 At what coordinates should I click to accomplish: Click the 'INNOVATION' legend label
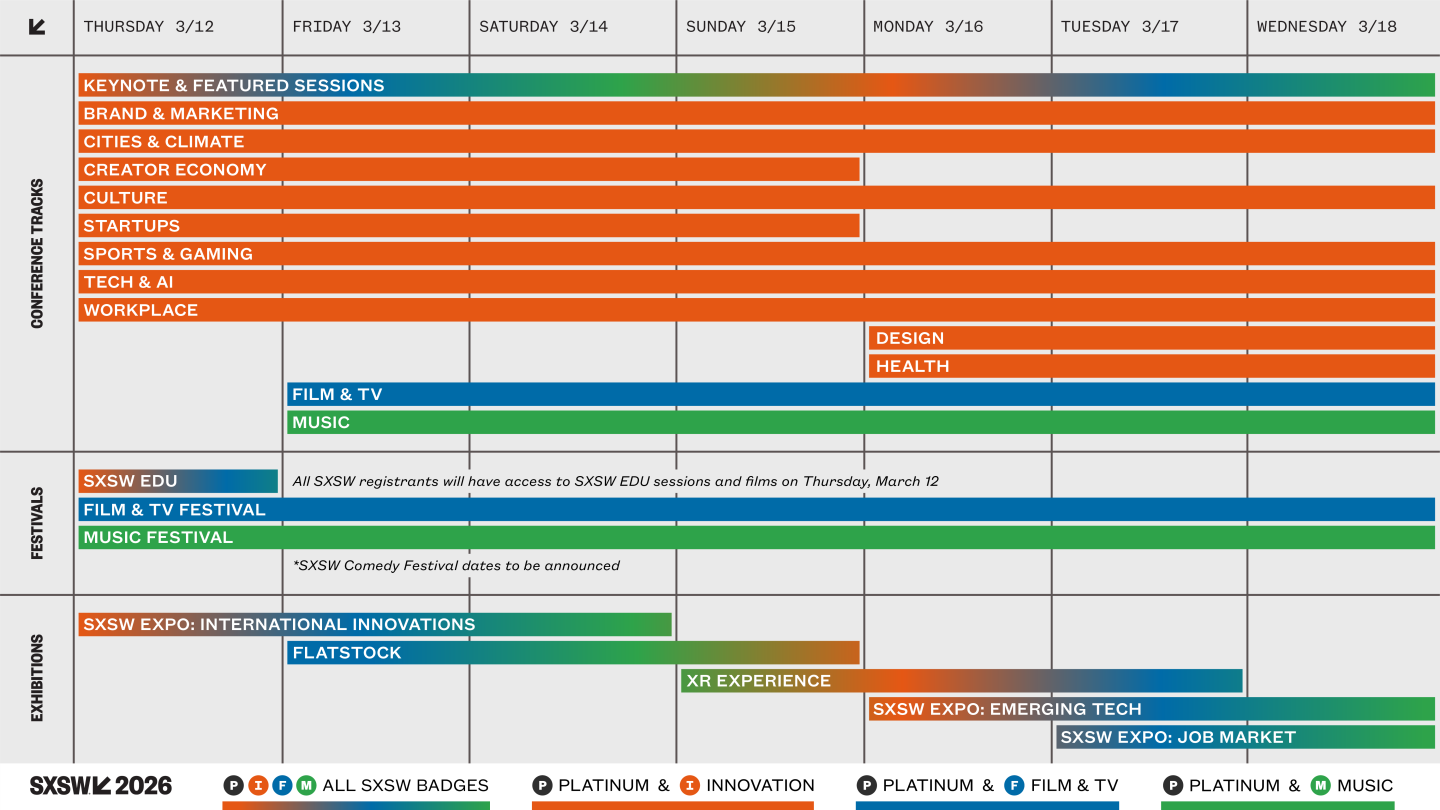coord(760,785)
